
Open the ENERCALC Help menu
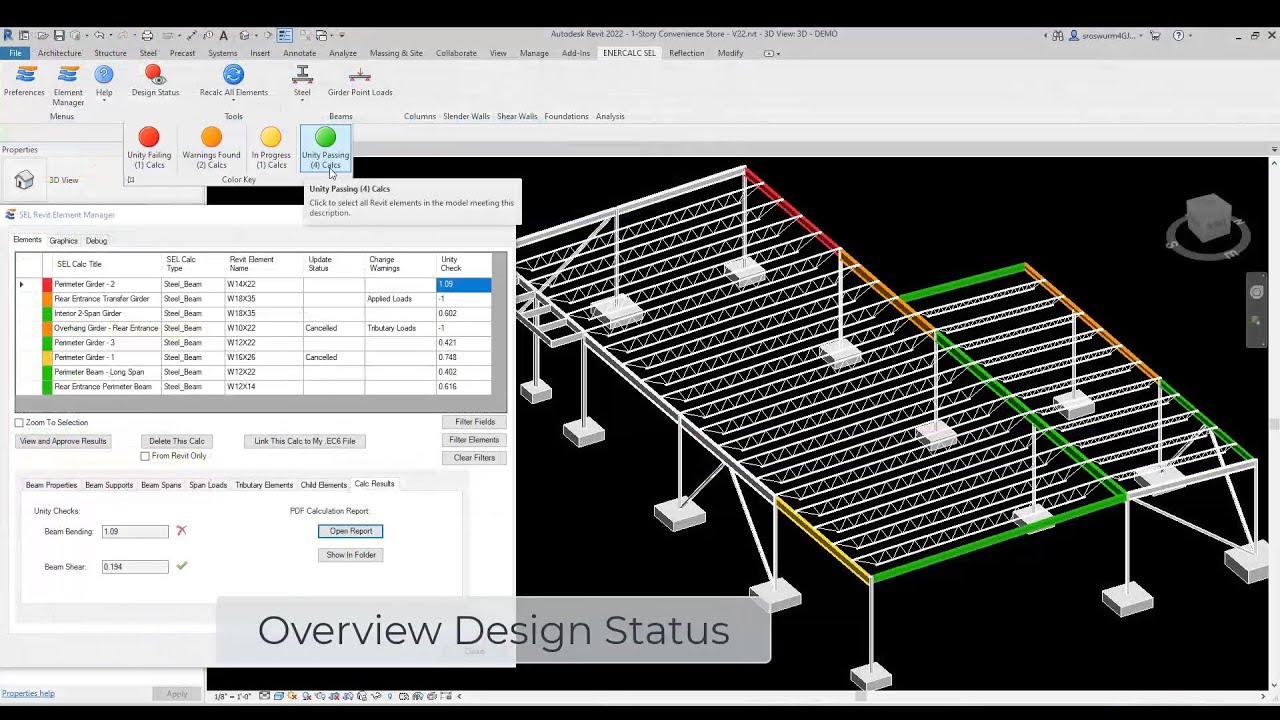(x=104, y=82)
